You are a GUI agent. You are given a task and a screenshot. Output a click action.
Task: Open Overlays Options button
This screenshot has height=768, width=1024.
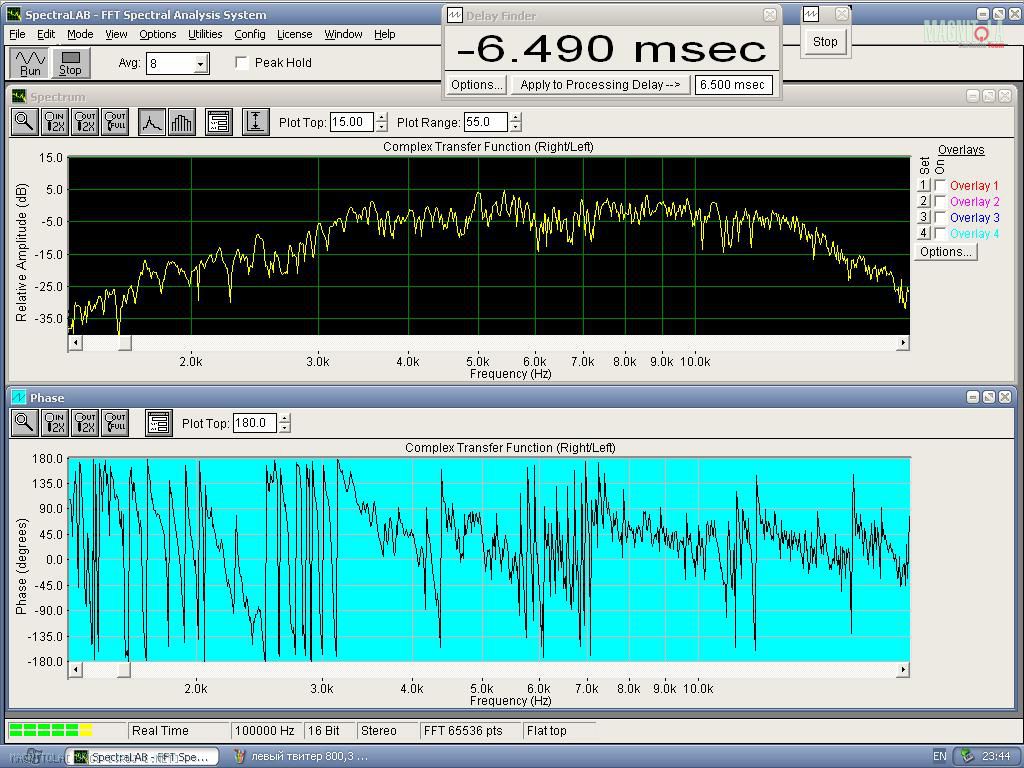[946, 252]
